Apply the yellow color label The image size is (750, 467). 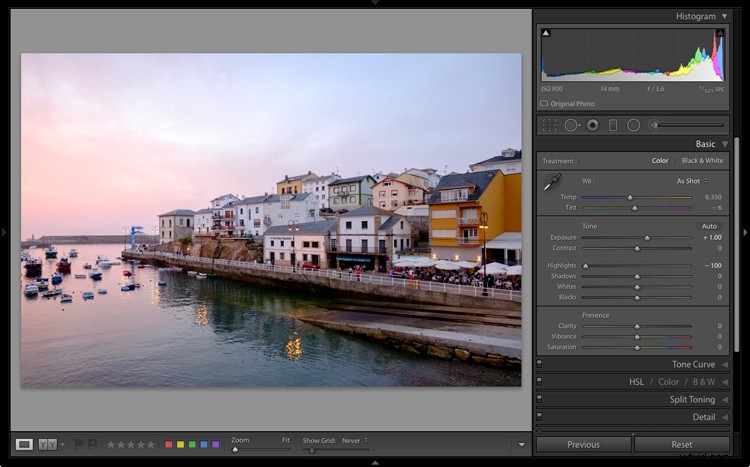pyautogui.click(x=180, y=445)
